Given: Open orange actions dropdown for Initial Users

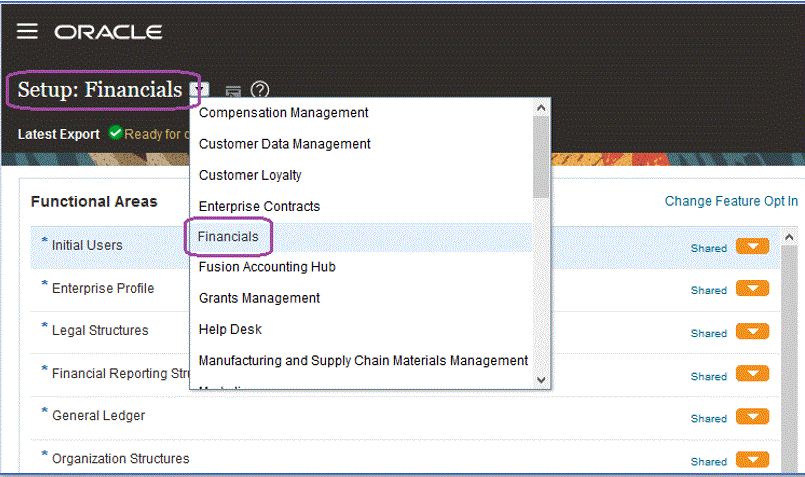Looking at the screenshot, I should (x=752, y=246).
